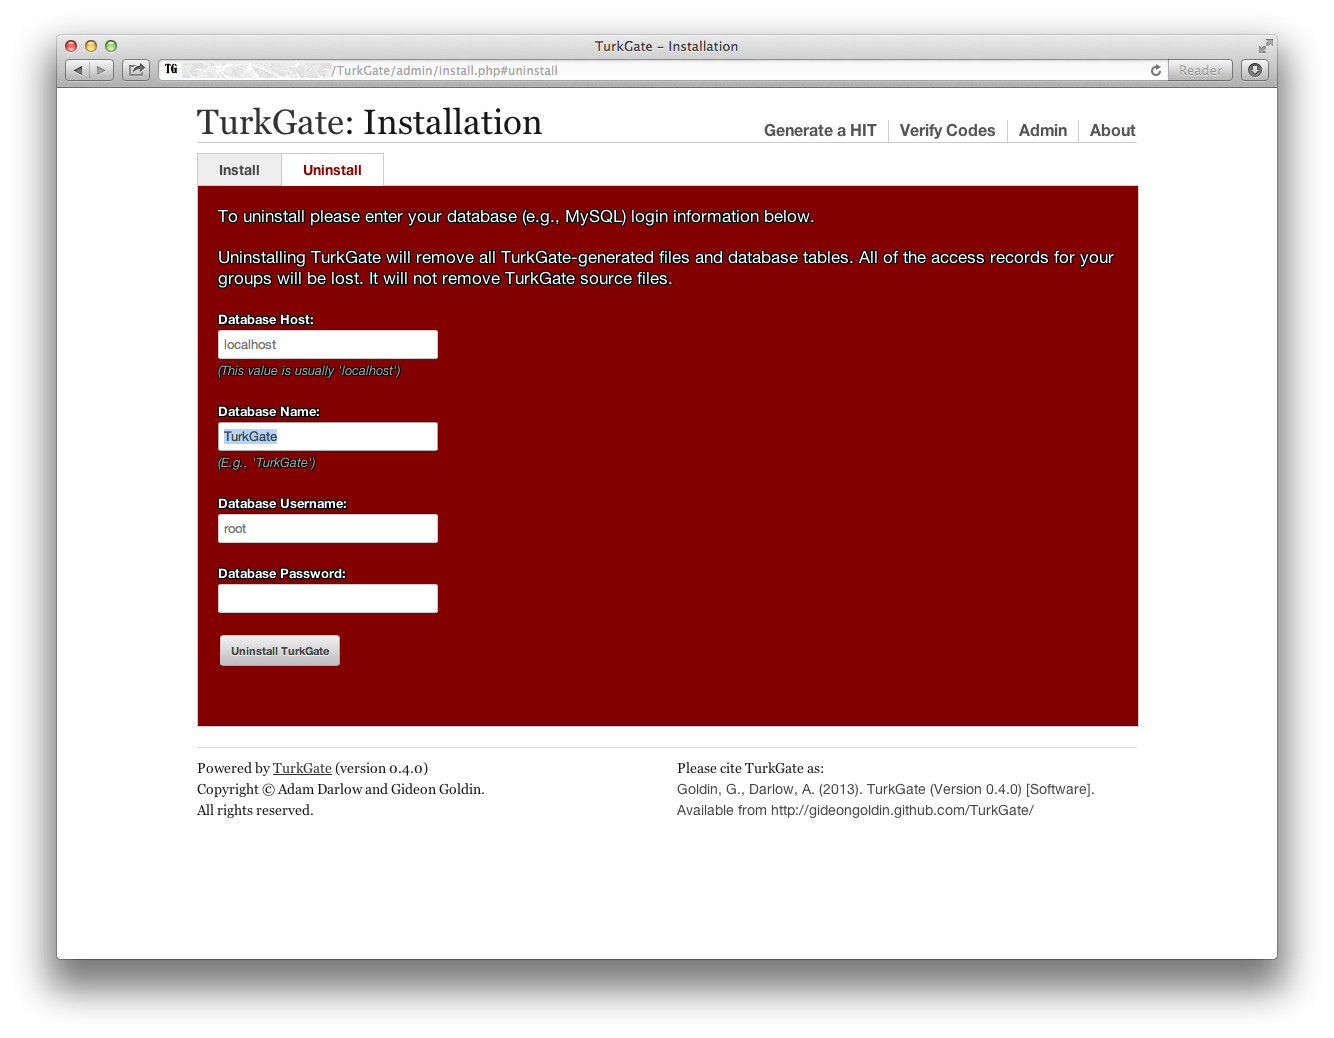Click the 'All rights reserved.' footer text
Image resolution: width=1334 pixels, height=1038 pixels.
255,810
